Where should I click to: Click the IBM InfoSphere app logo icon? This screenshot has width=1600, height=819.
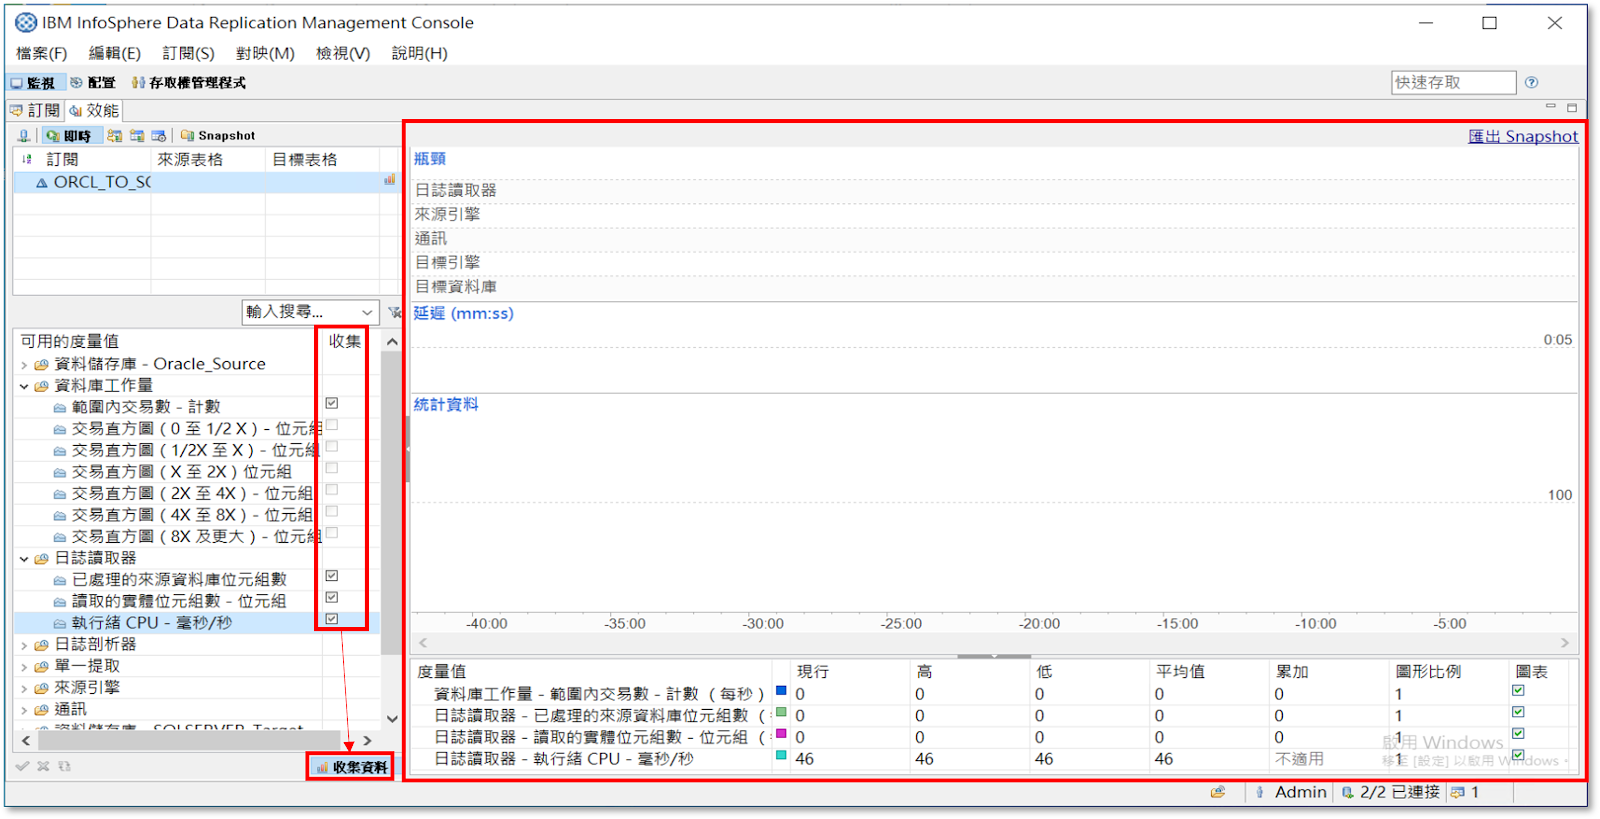(x=25, y=22)
